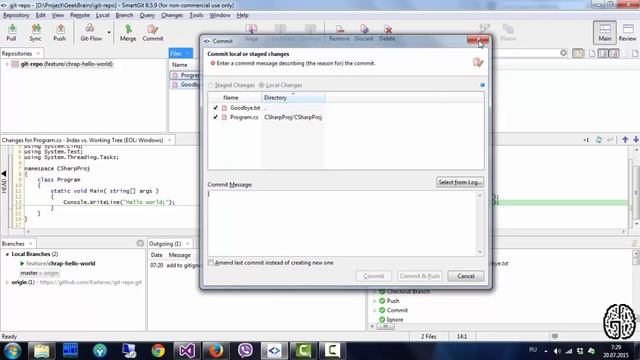640x360 pixels.
Task: Refresh the changes view
Action: point(598,140)
